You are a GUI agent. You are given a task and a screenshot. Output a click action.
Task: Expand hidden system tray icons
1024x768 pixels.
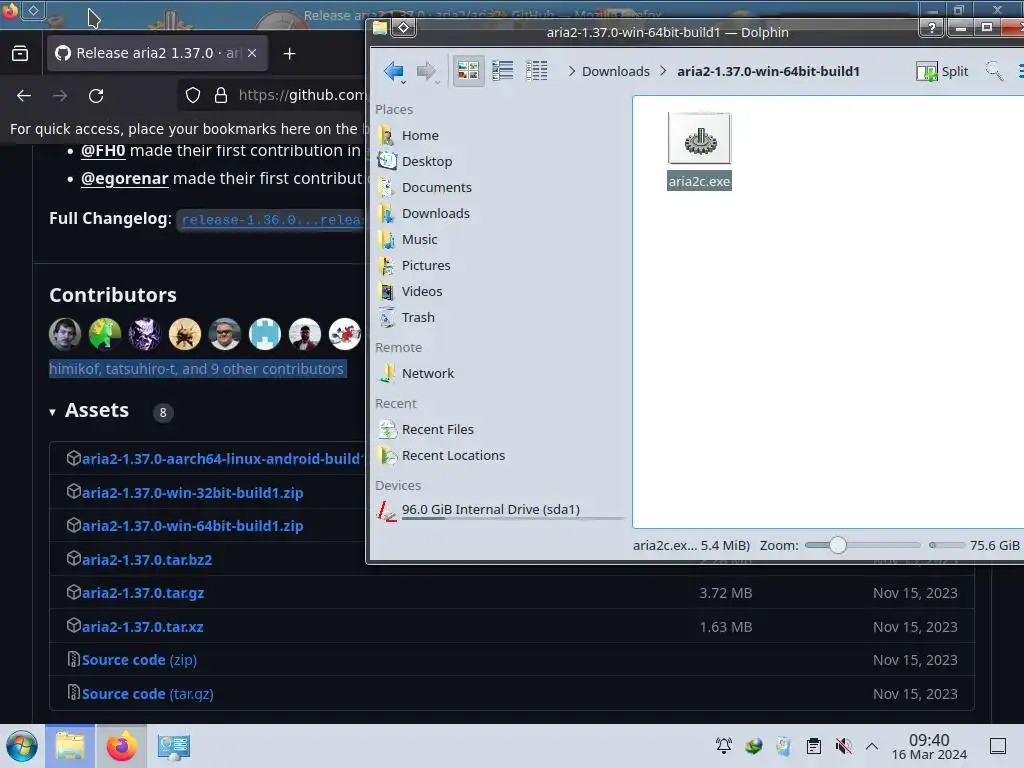(x=872, y=746)
